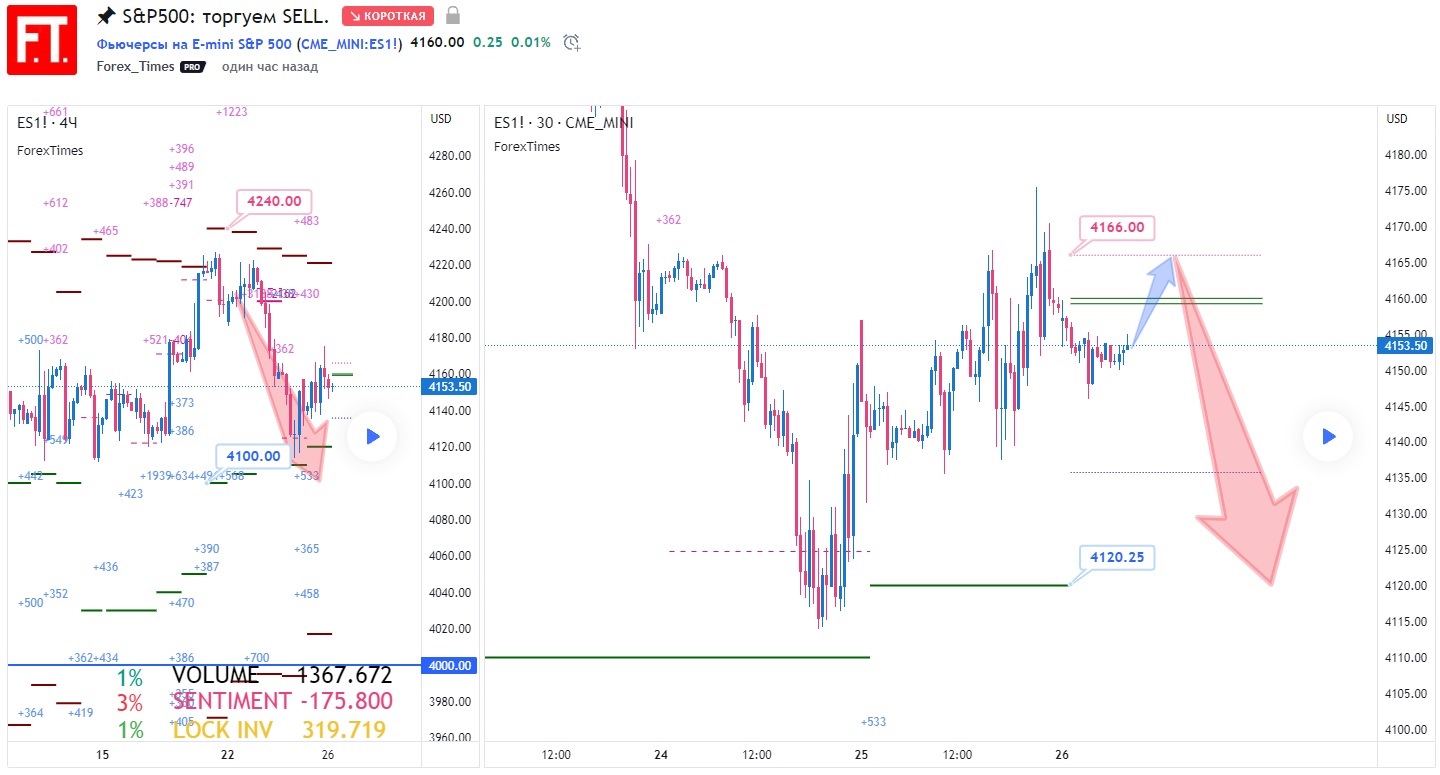Open the Forex_Times author profile
The height and width of the screenshot is (775, 1440).
pos(135,67)
